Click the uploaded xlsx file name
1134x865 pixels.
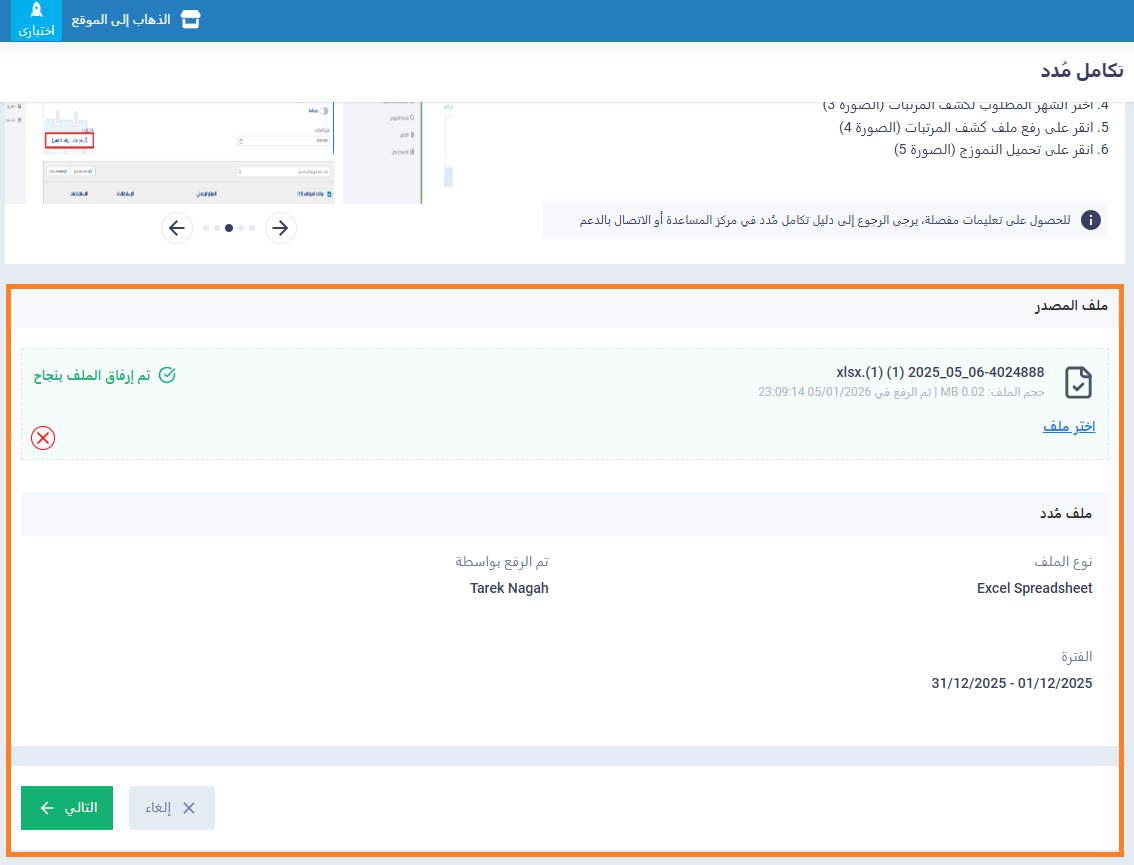point(940,372)
